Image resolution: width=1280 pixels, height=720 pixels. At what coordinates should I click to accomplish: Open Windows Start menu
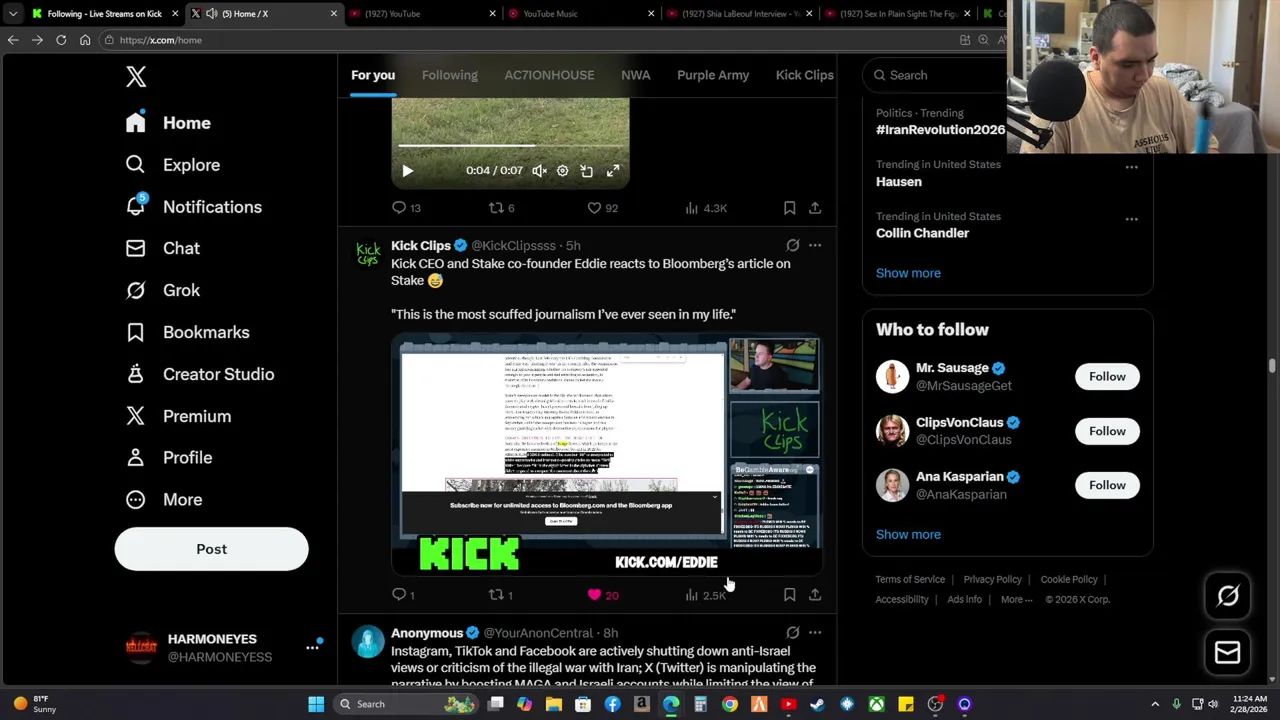click(316, 704)
